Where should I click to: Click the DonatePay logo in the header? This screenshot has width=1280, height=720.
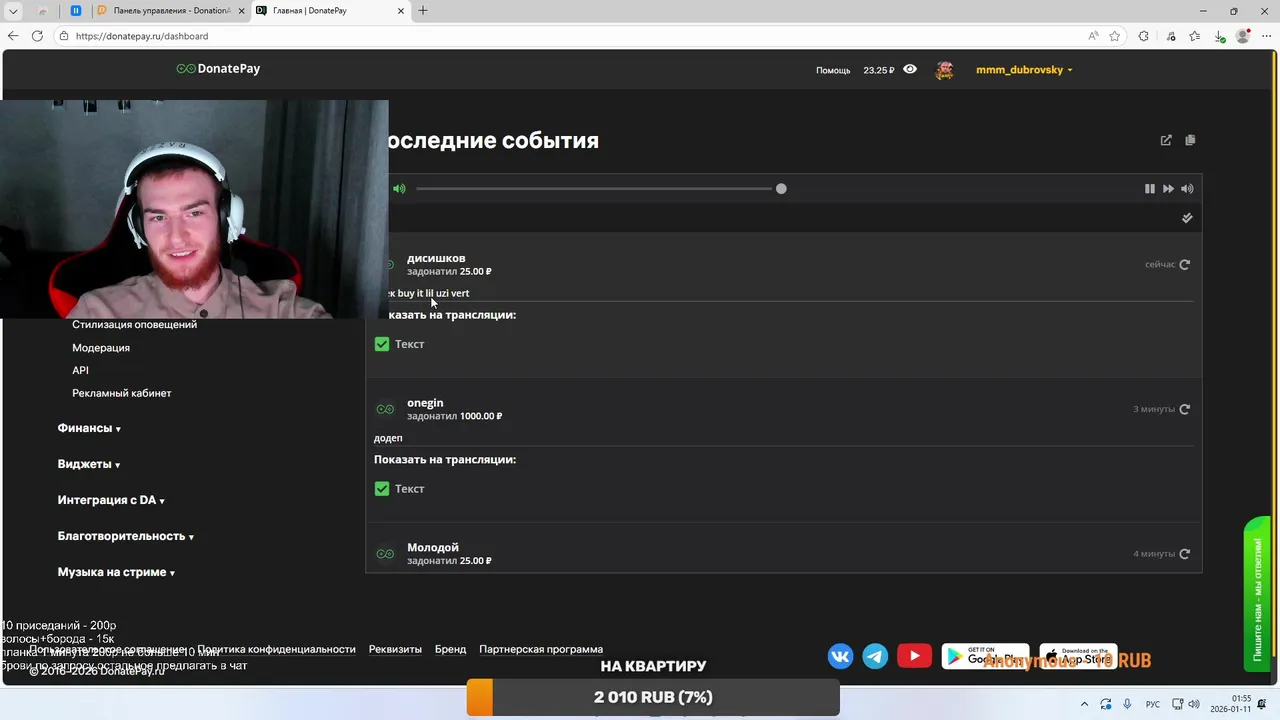[x=218, y=69]
